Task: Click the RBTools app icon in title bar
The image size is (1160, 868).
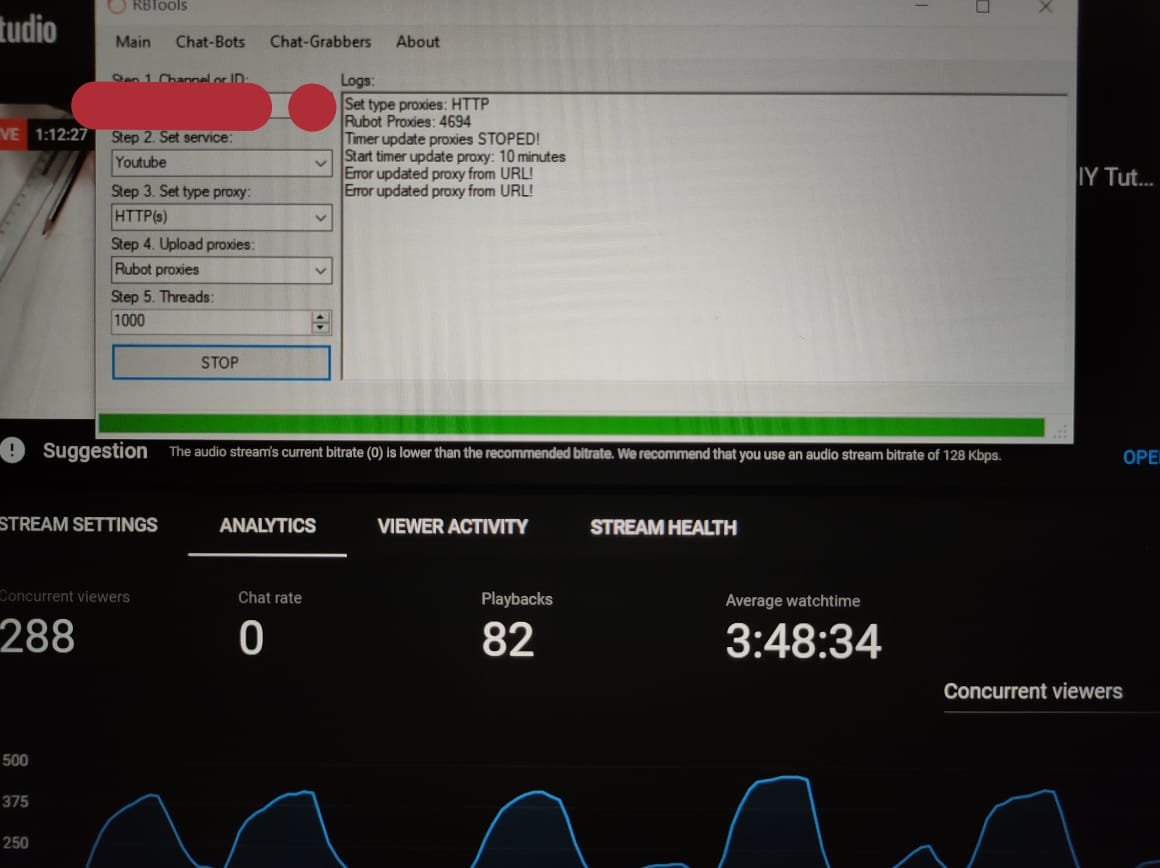Action: tap(119, 5)
